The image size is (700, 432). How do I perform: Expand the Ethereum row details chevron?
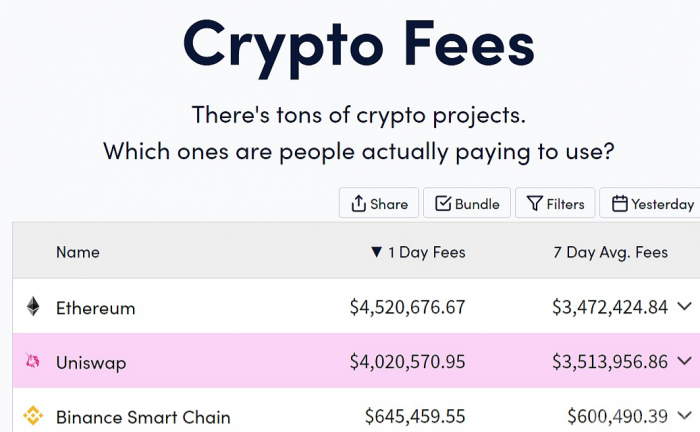[684, 307]
